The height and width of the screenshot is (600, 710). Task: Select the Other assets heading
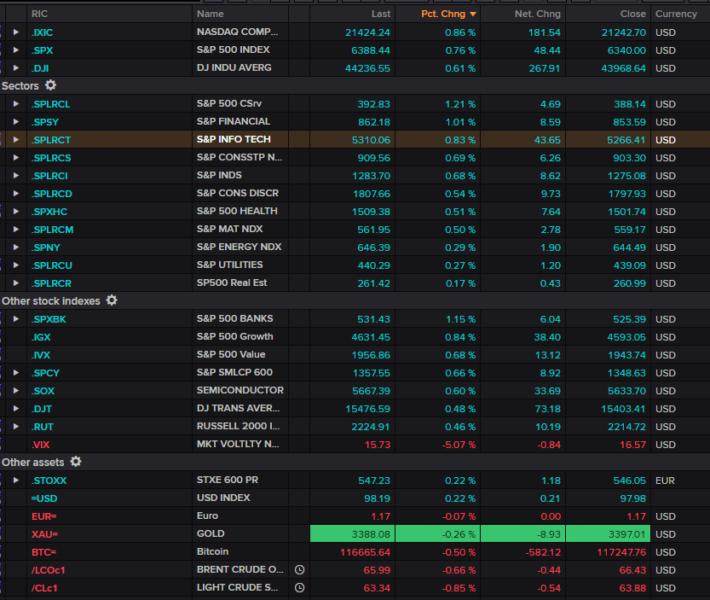(x=33, y=462)
